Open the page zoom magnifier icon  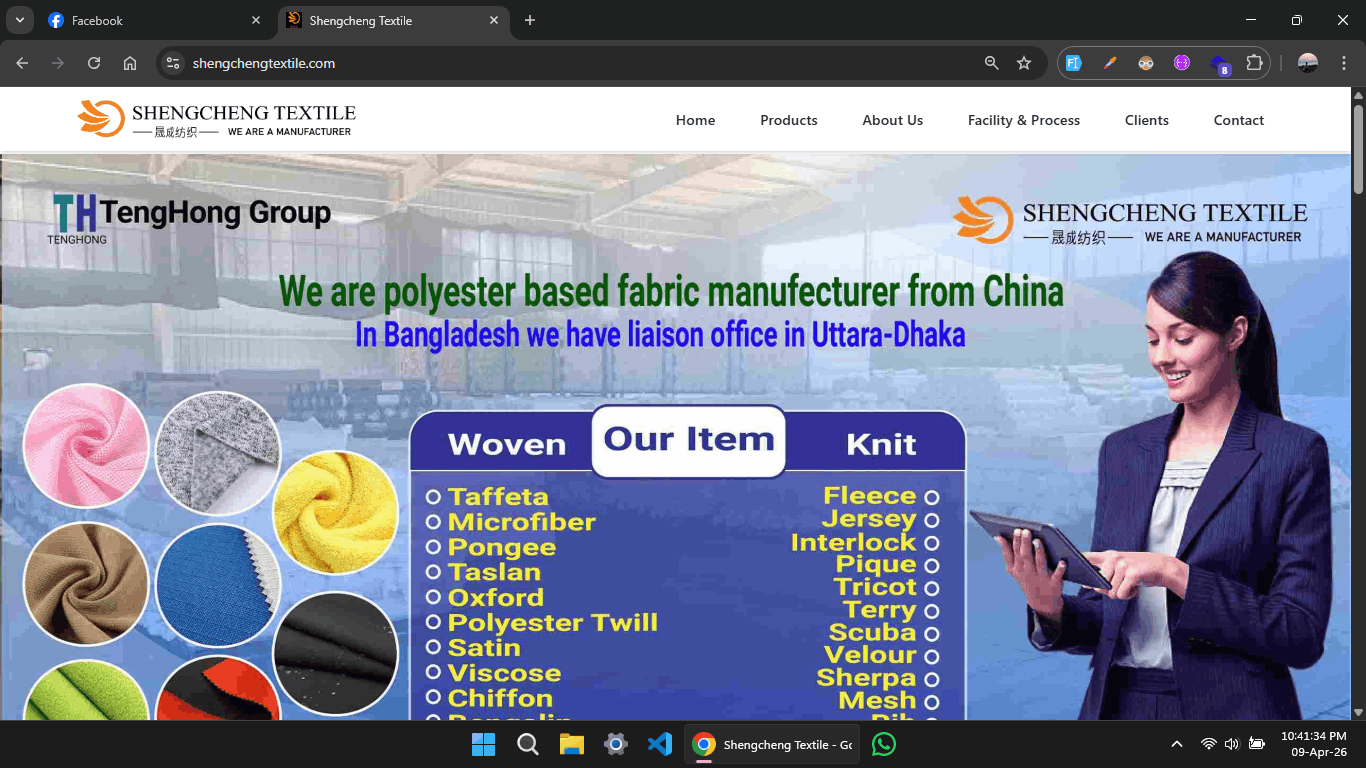(x=991, y=63)
